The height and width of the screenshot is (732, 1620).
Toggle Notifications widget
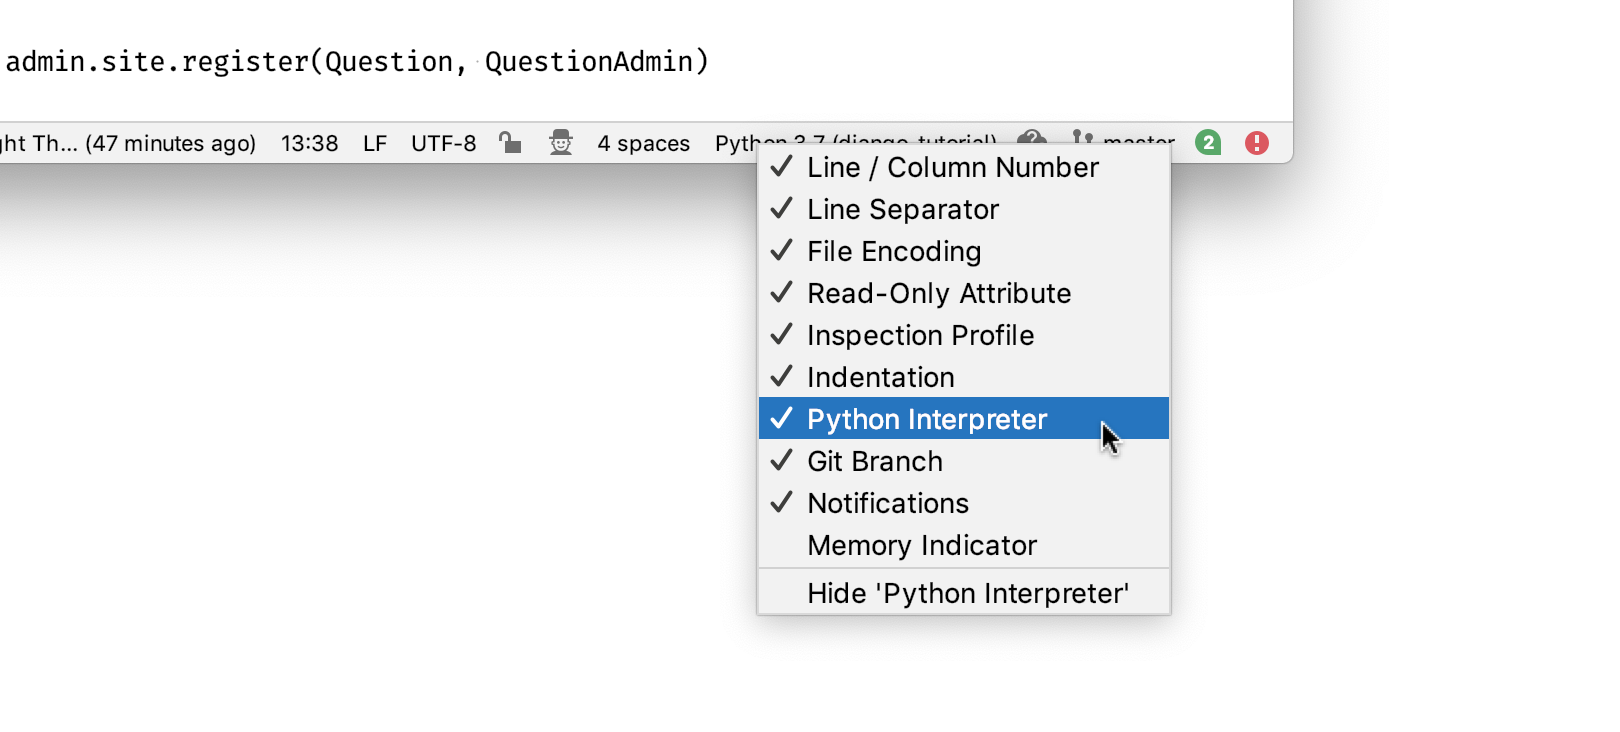[x=964, y=503]
